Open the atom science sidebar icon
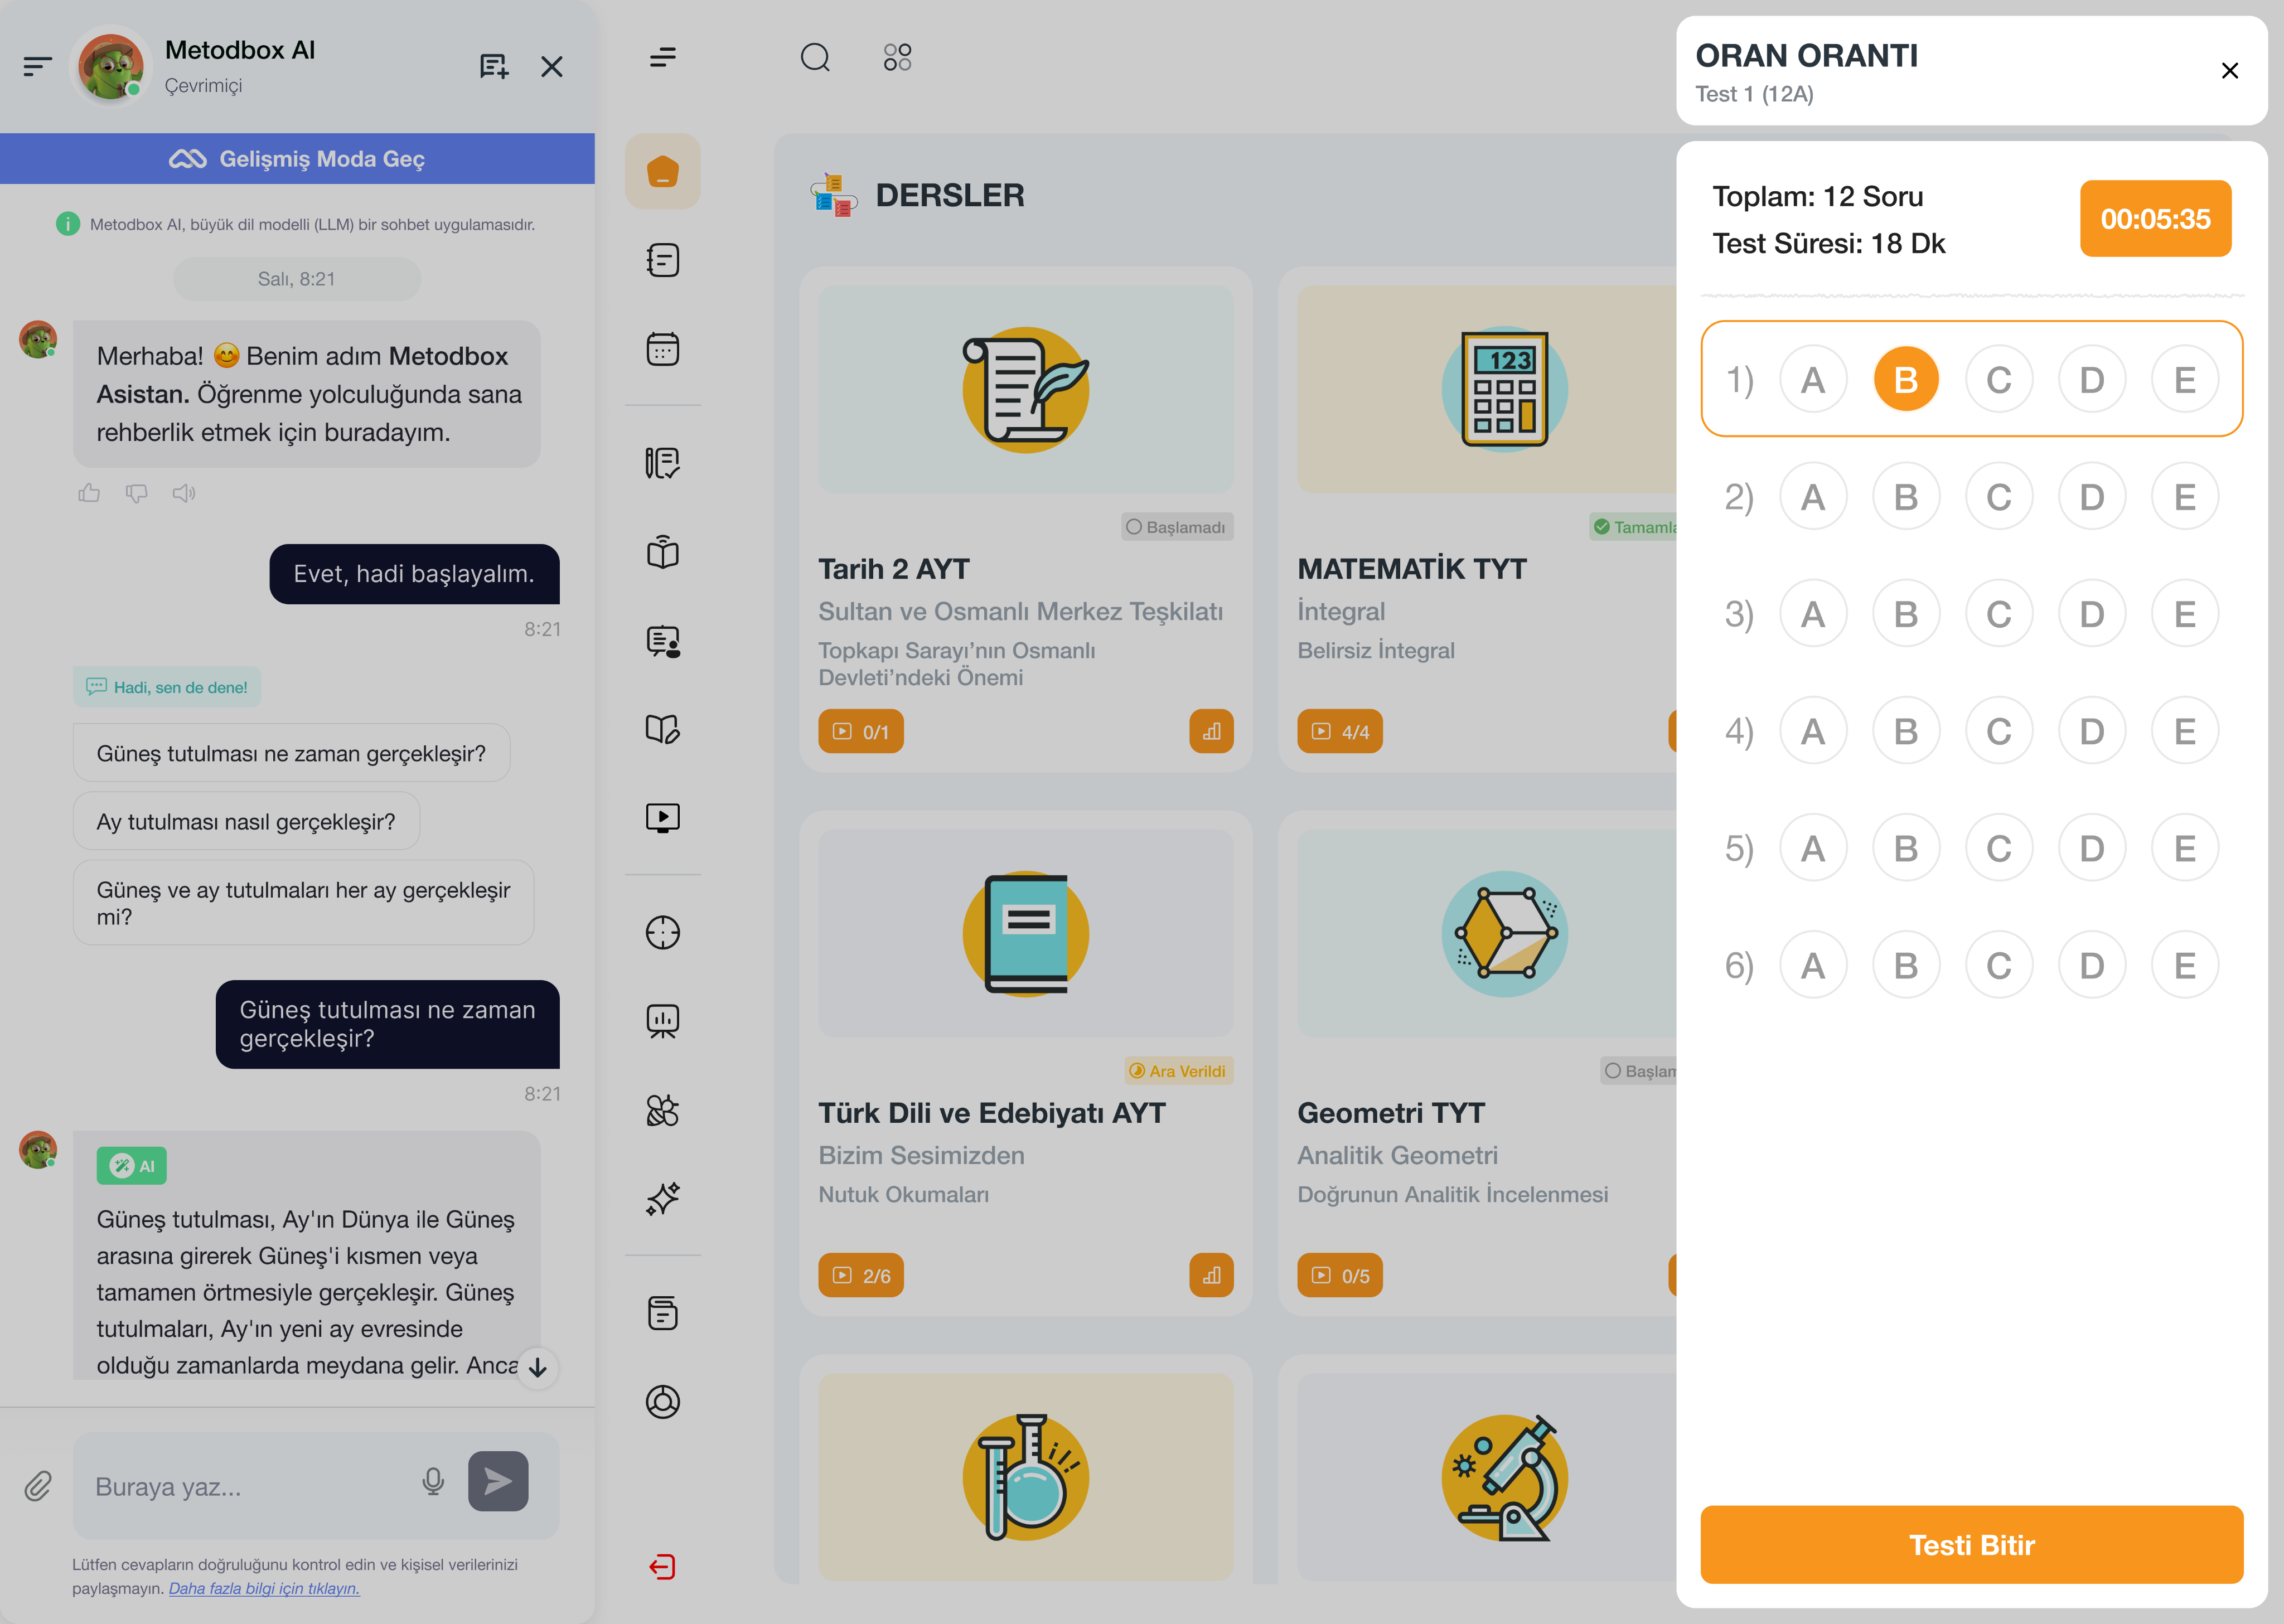The width and height of the screenshot is (2284, 1624). (663, 1110)
